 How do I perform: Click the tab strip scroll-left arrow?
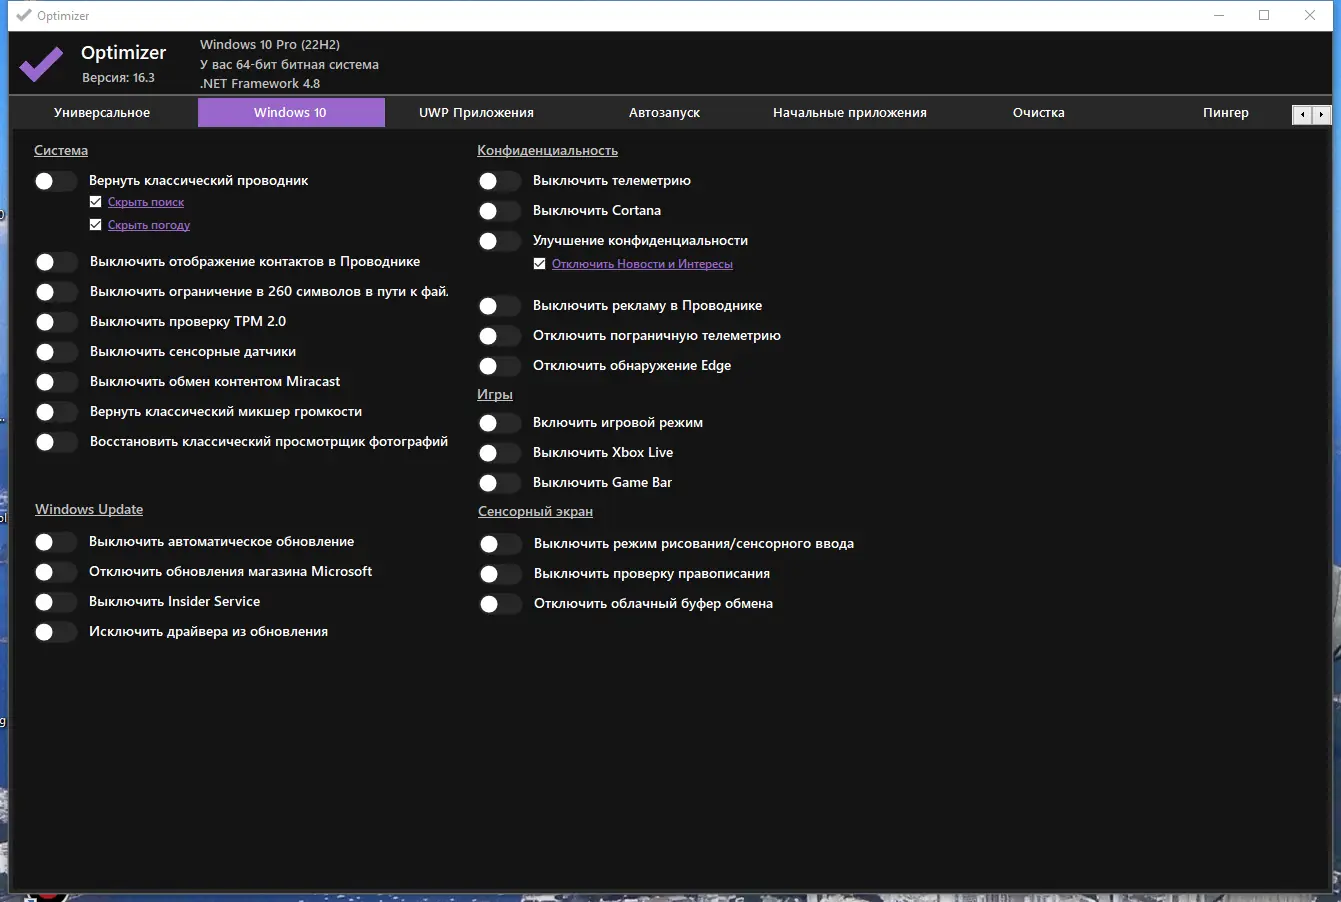[x=1302, y=115]
